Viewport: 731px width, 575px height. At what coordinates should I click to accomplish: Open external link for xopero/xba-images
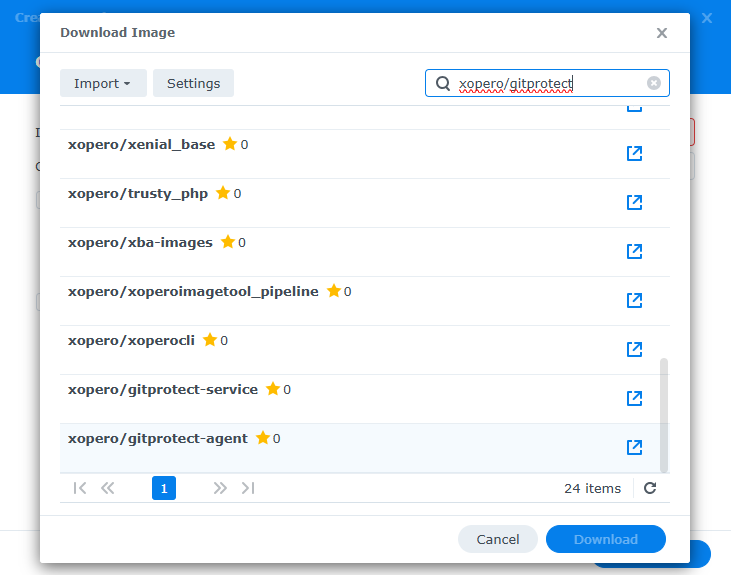click(633, 252)
